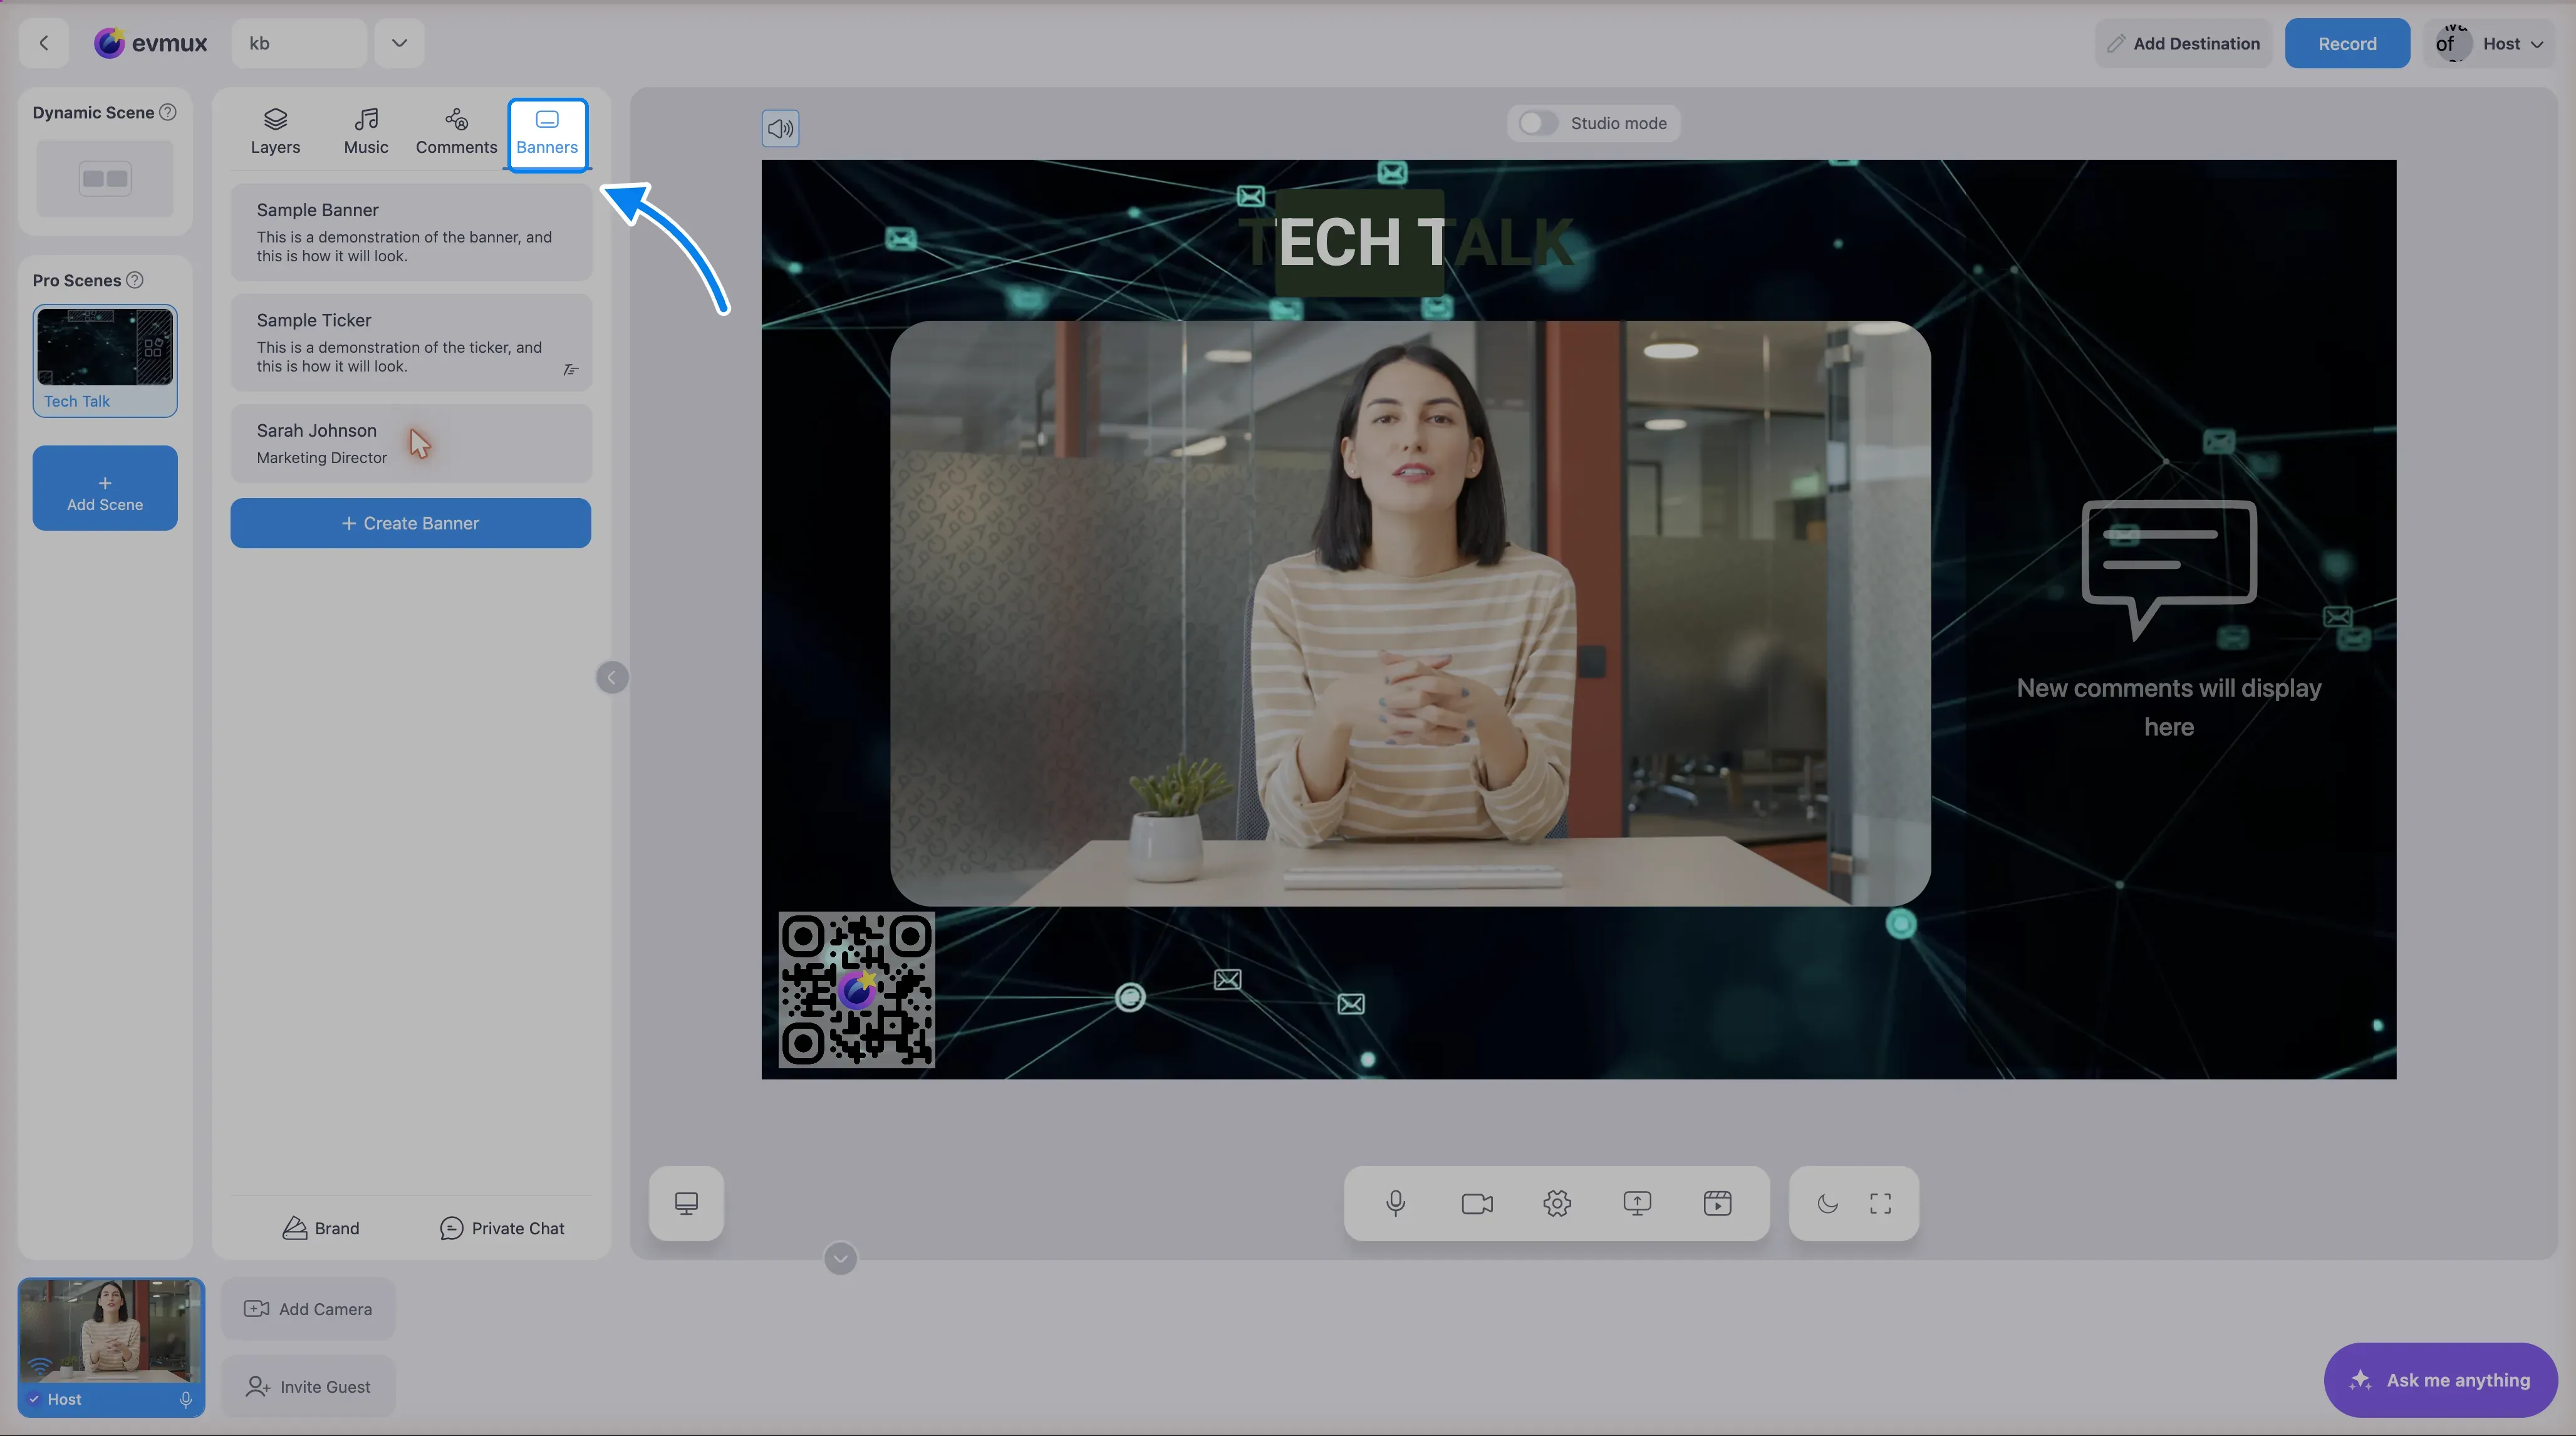
Task: Mute the microphone in bottom toolbar
Action: click(1395, 1203)
